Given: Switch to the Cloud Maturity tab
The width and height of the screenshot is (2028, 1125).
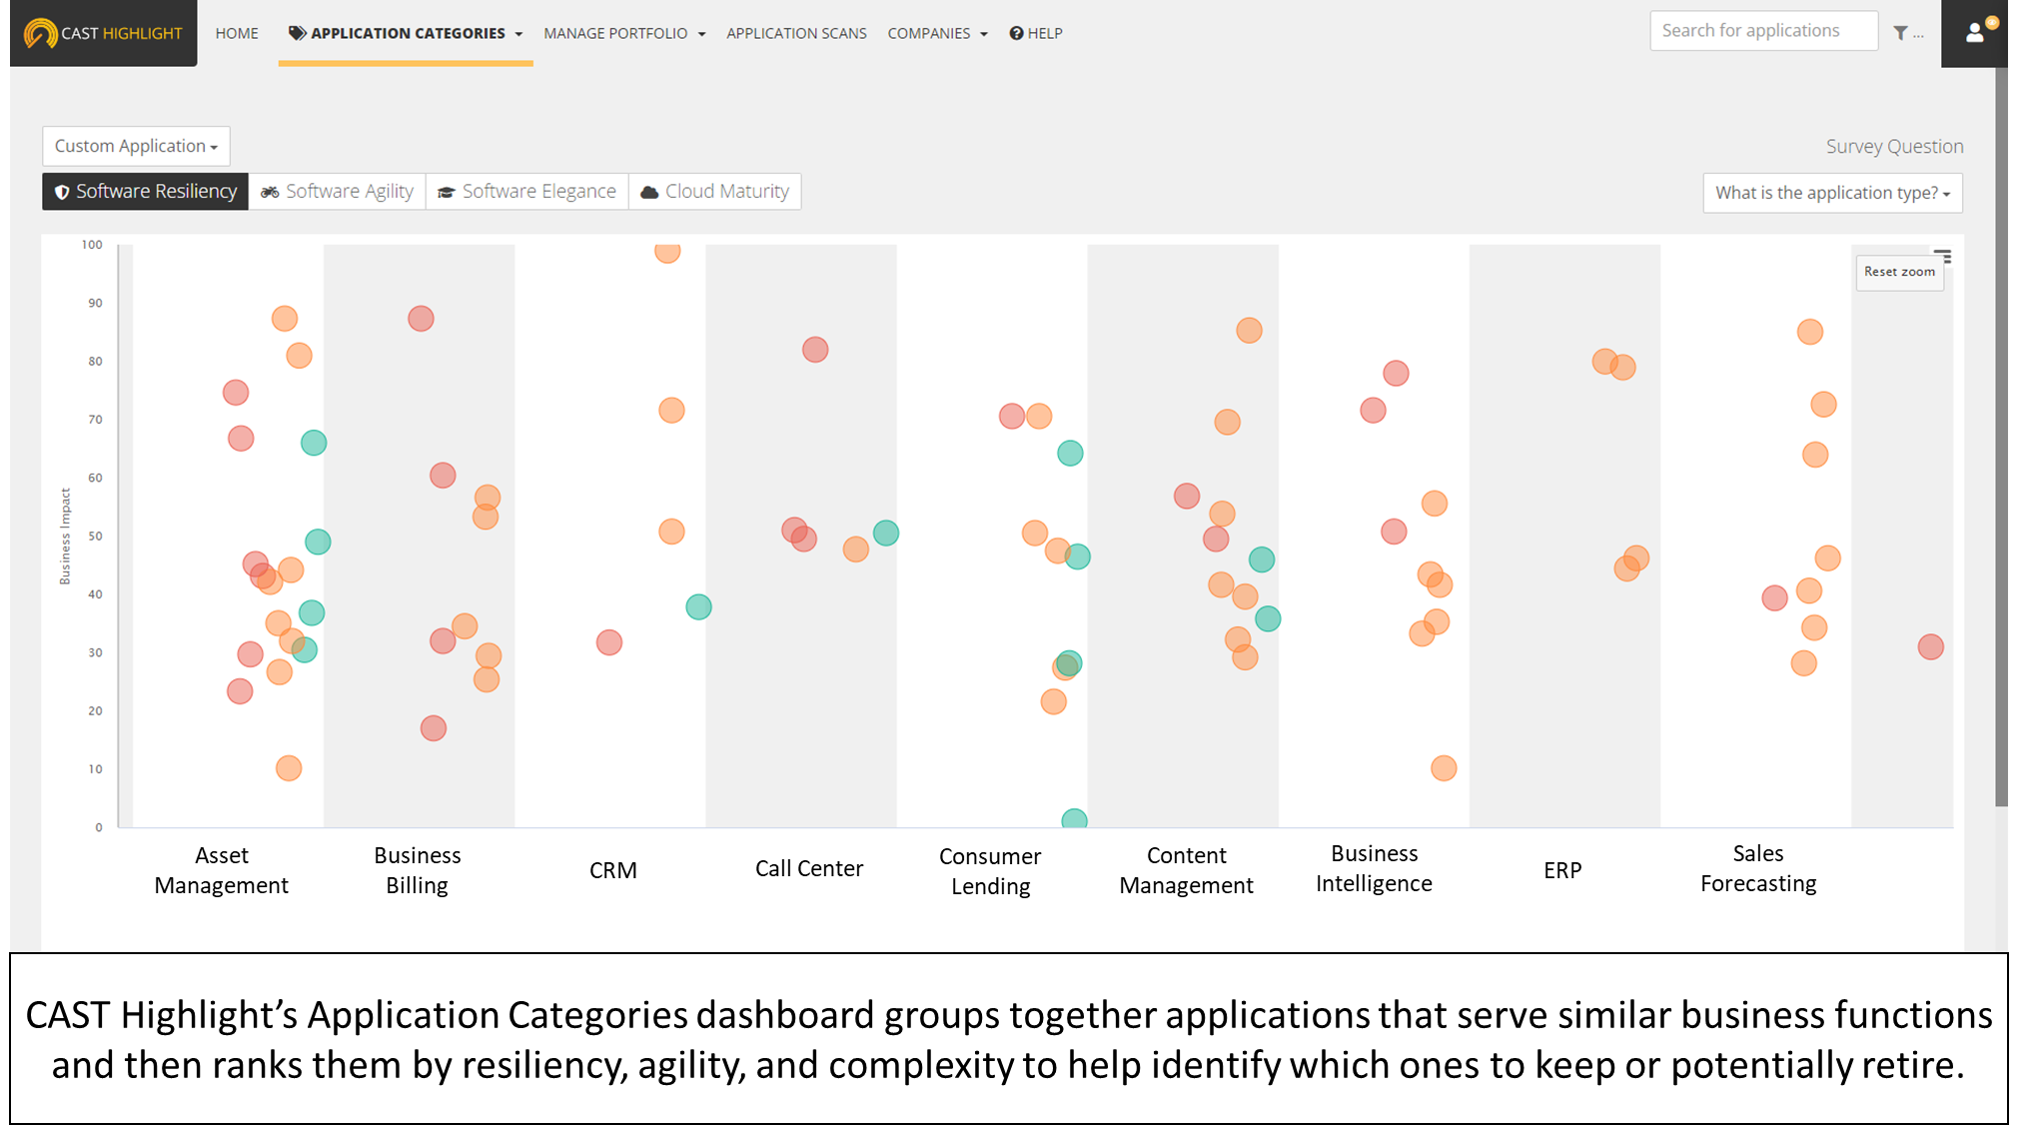Looking at the screenshot, I should [715, 191].
